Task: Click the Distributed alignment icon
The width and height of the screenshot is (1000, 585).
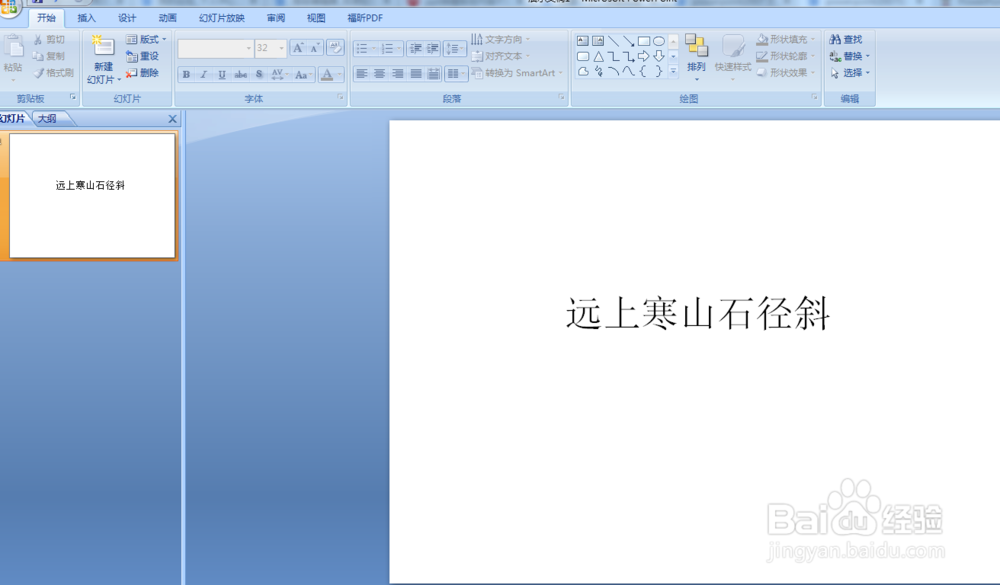Action: tap(434, 74)
